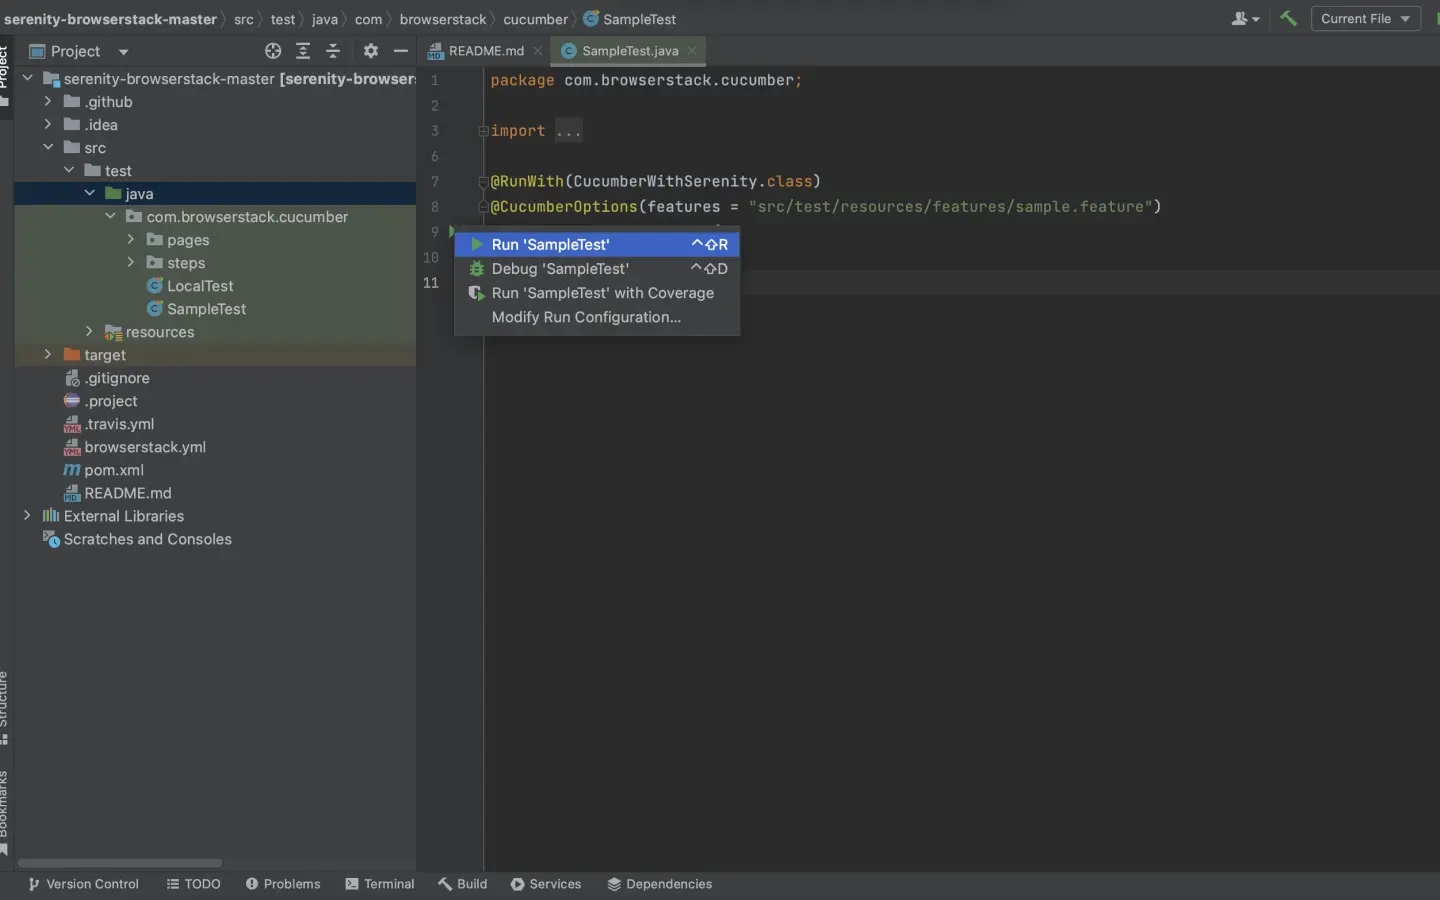Click the Collapse All icon in Project panel

point(333,51)
